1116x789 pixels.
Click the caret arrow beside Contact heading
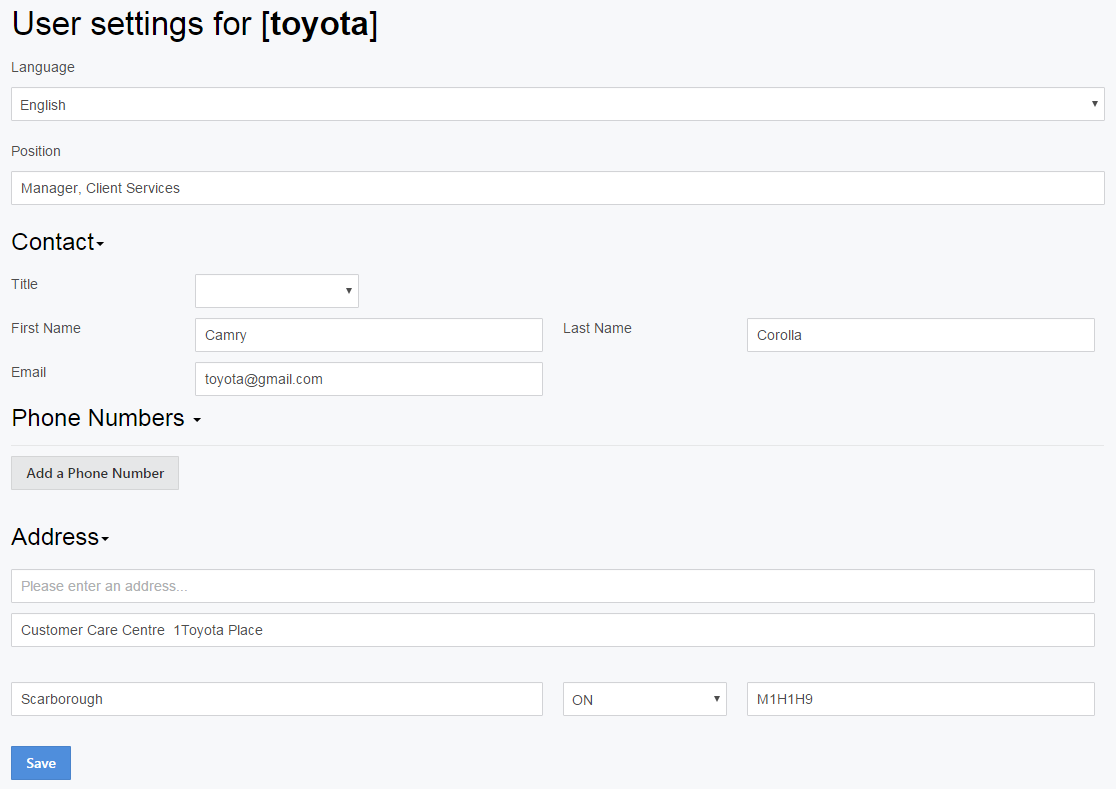click(100, 245)
